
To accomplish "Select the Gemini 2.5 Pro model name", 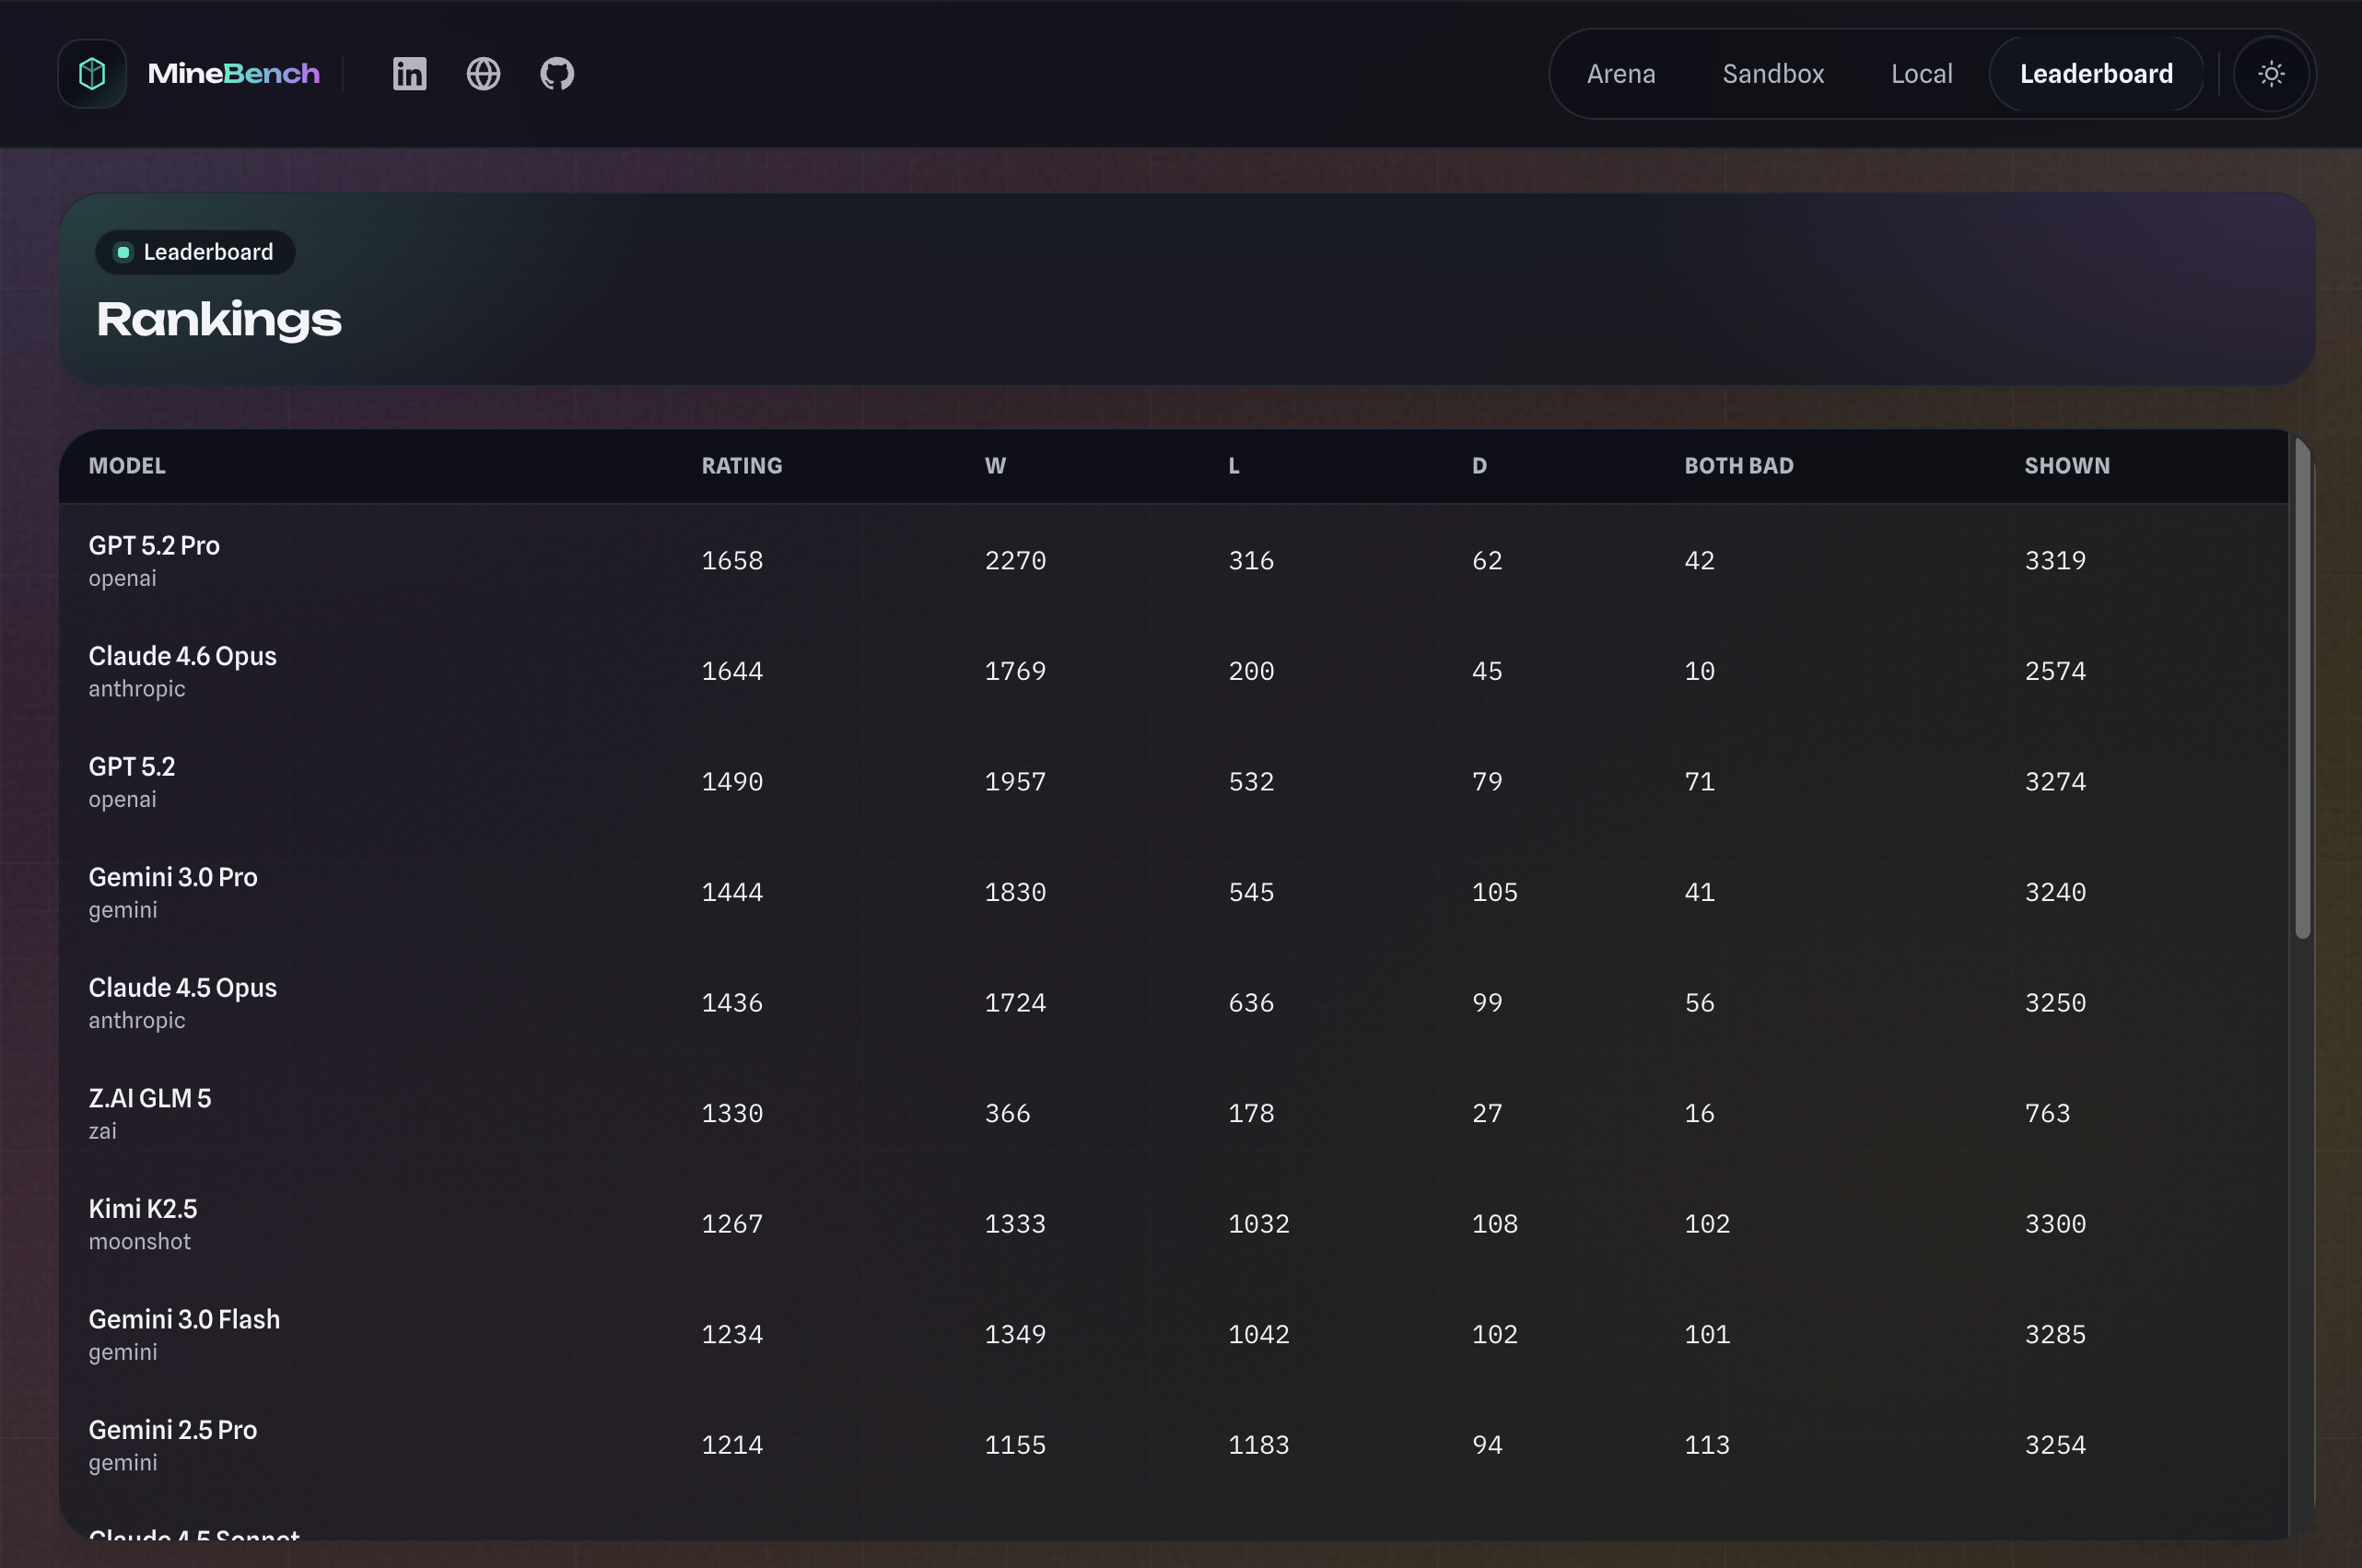I will 173,1430.
